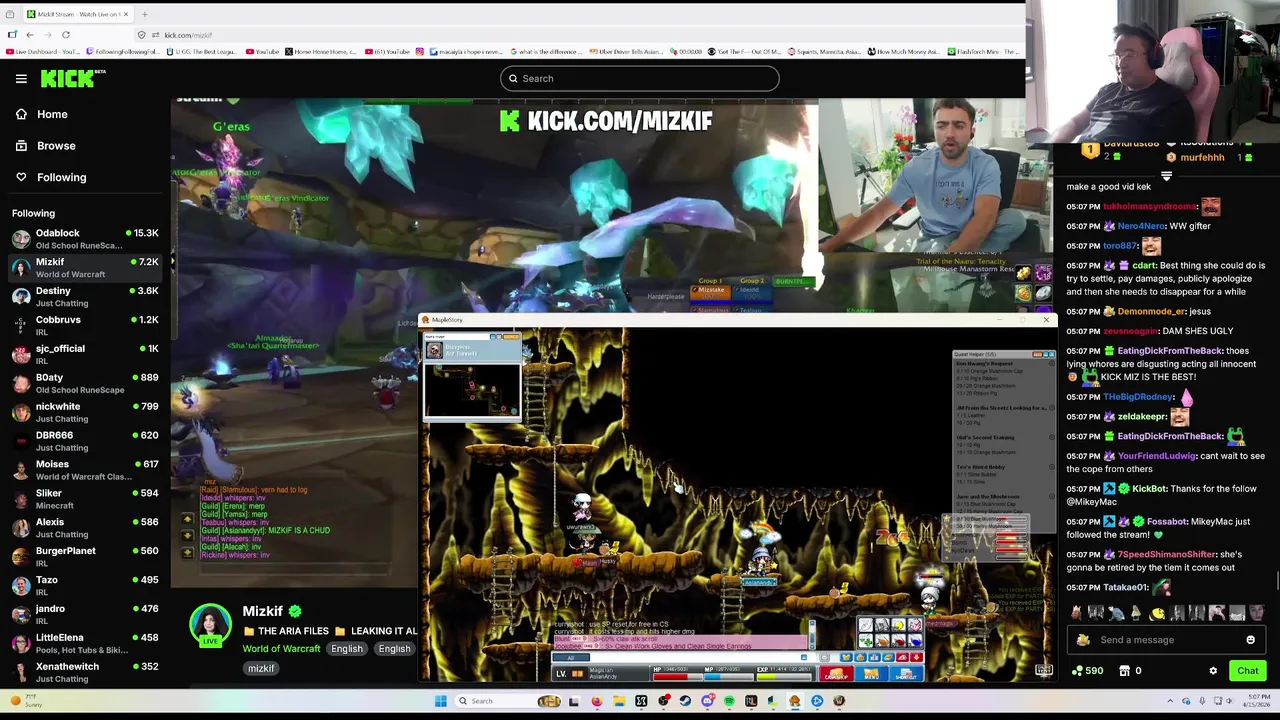Open Destiny's channel in sidebar
This screenshot has height=720, width=1280.
pyautogui.click(x=85, y=296)
